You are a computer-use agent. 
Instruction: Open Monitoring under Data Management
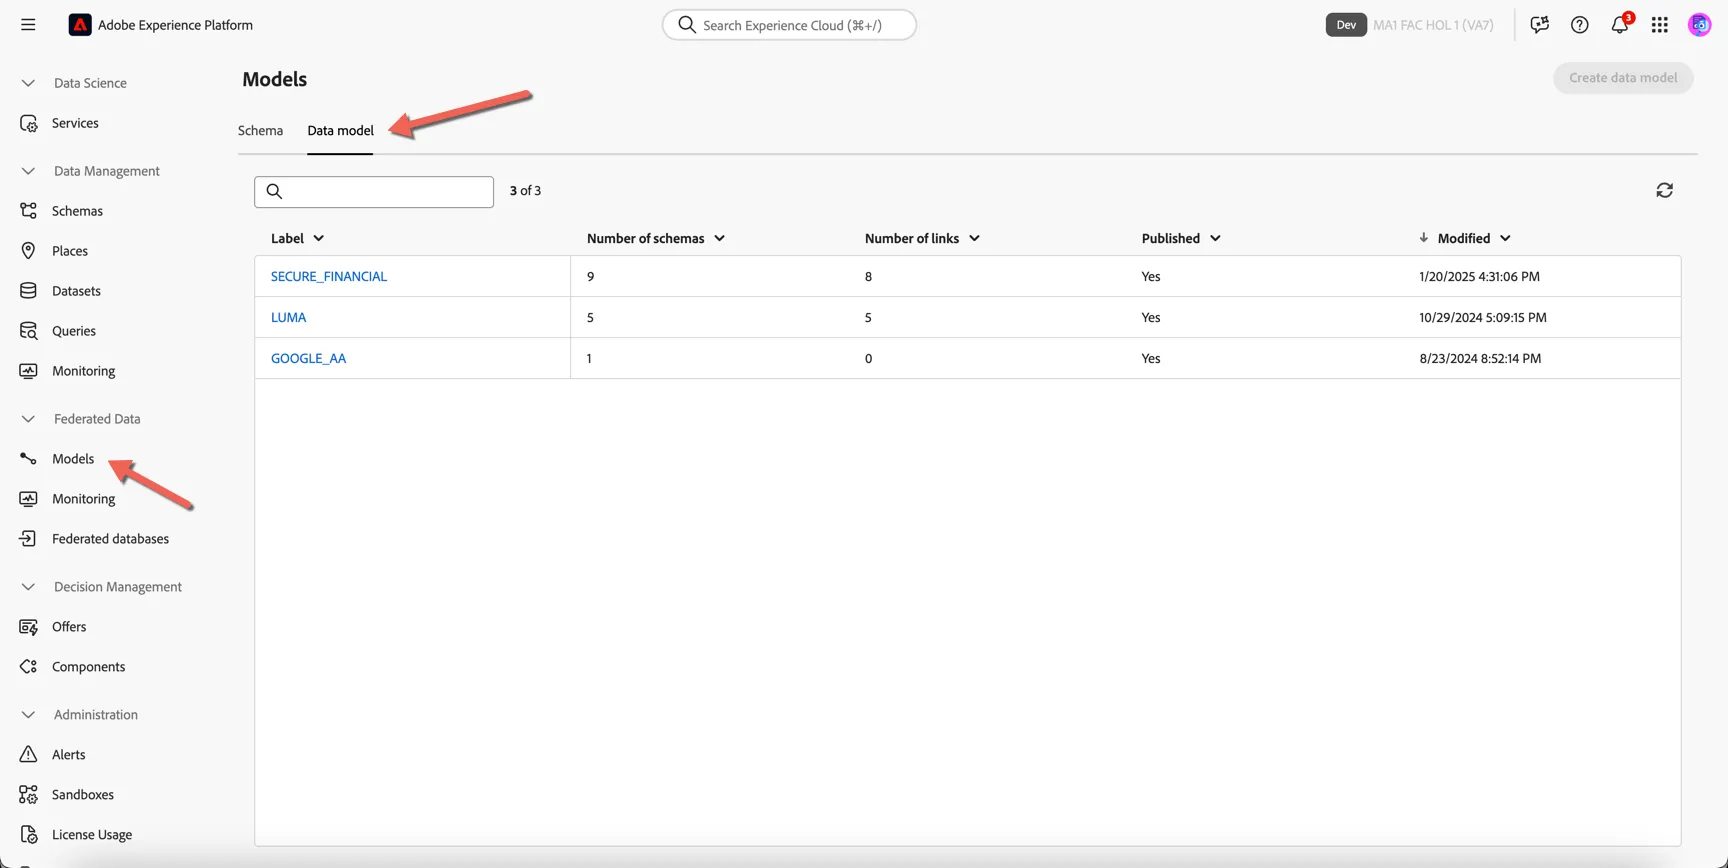(84, 371)
